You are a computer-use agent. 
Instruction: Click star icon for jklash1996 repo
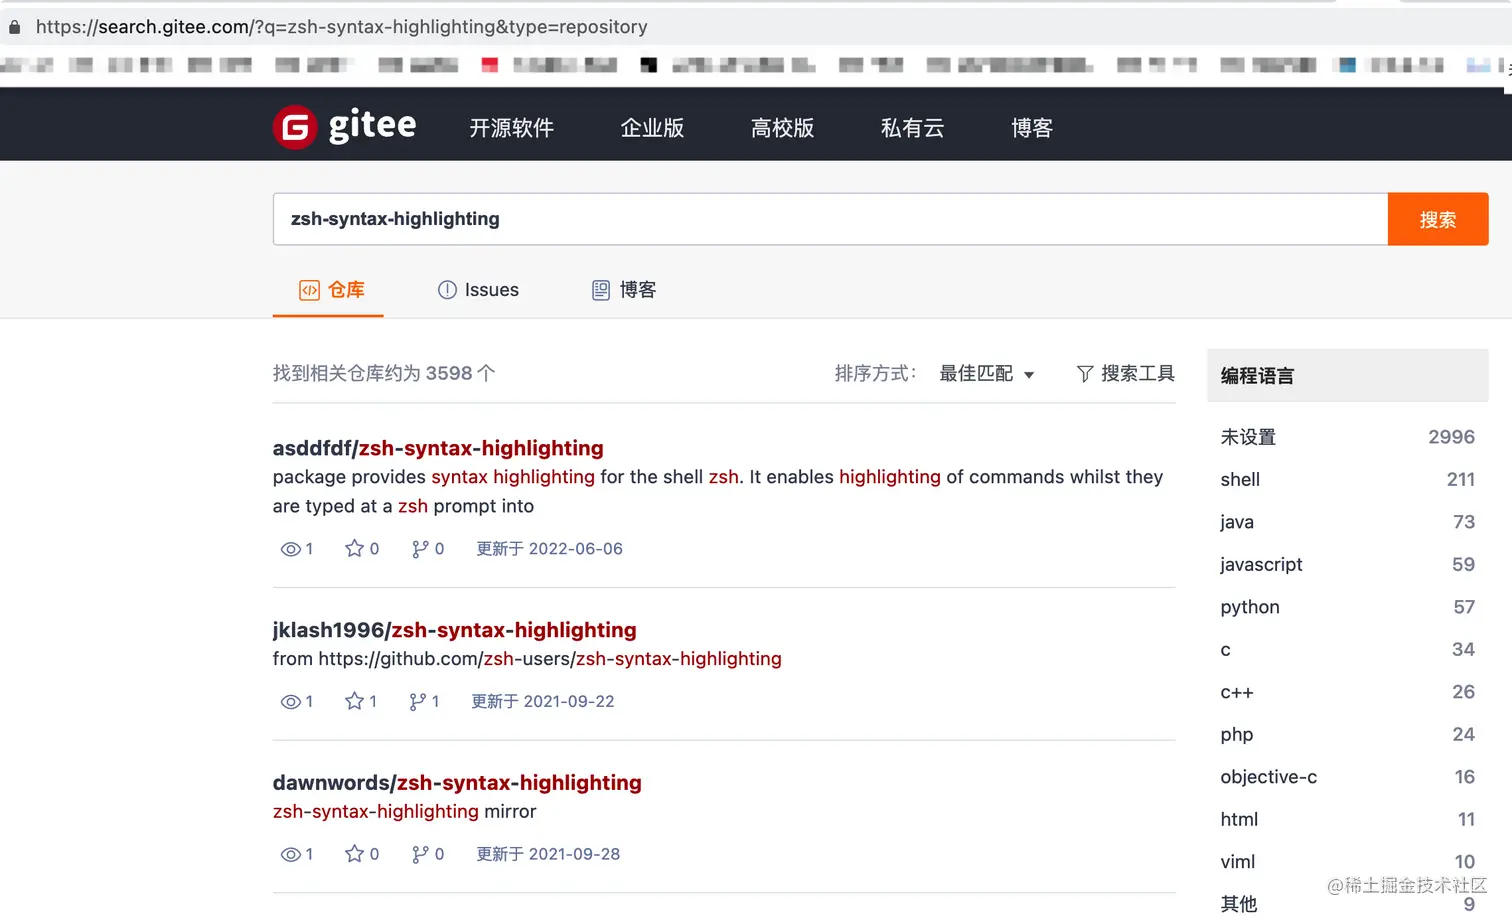coord(354,701)
